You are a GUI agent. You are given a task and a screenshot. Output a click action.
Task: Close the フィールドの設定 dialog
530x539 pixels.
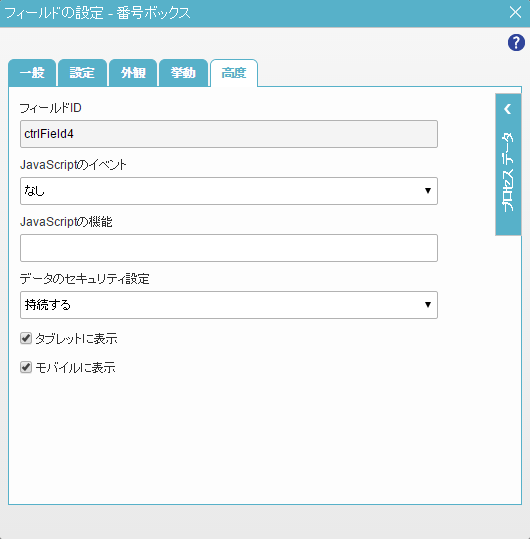(x=515, y=12)
